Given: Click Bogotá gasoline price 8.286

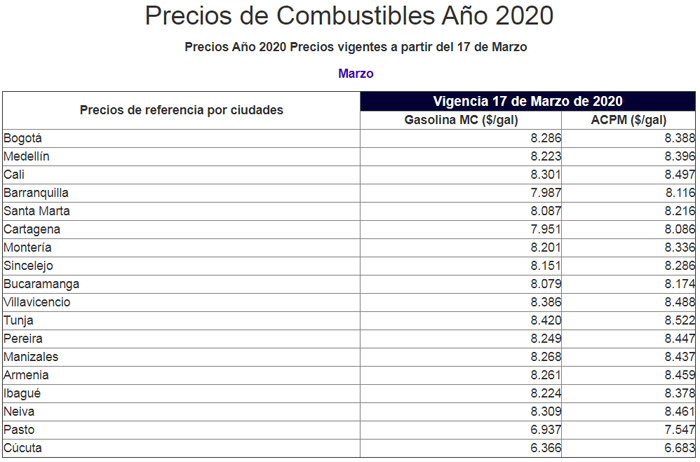Looking at the screenshot, I should coord(544,138).
